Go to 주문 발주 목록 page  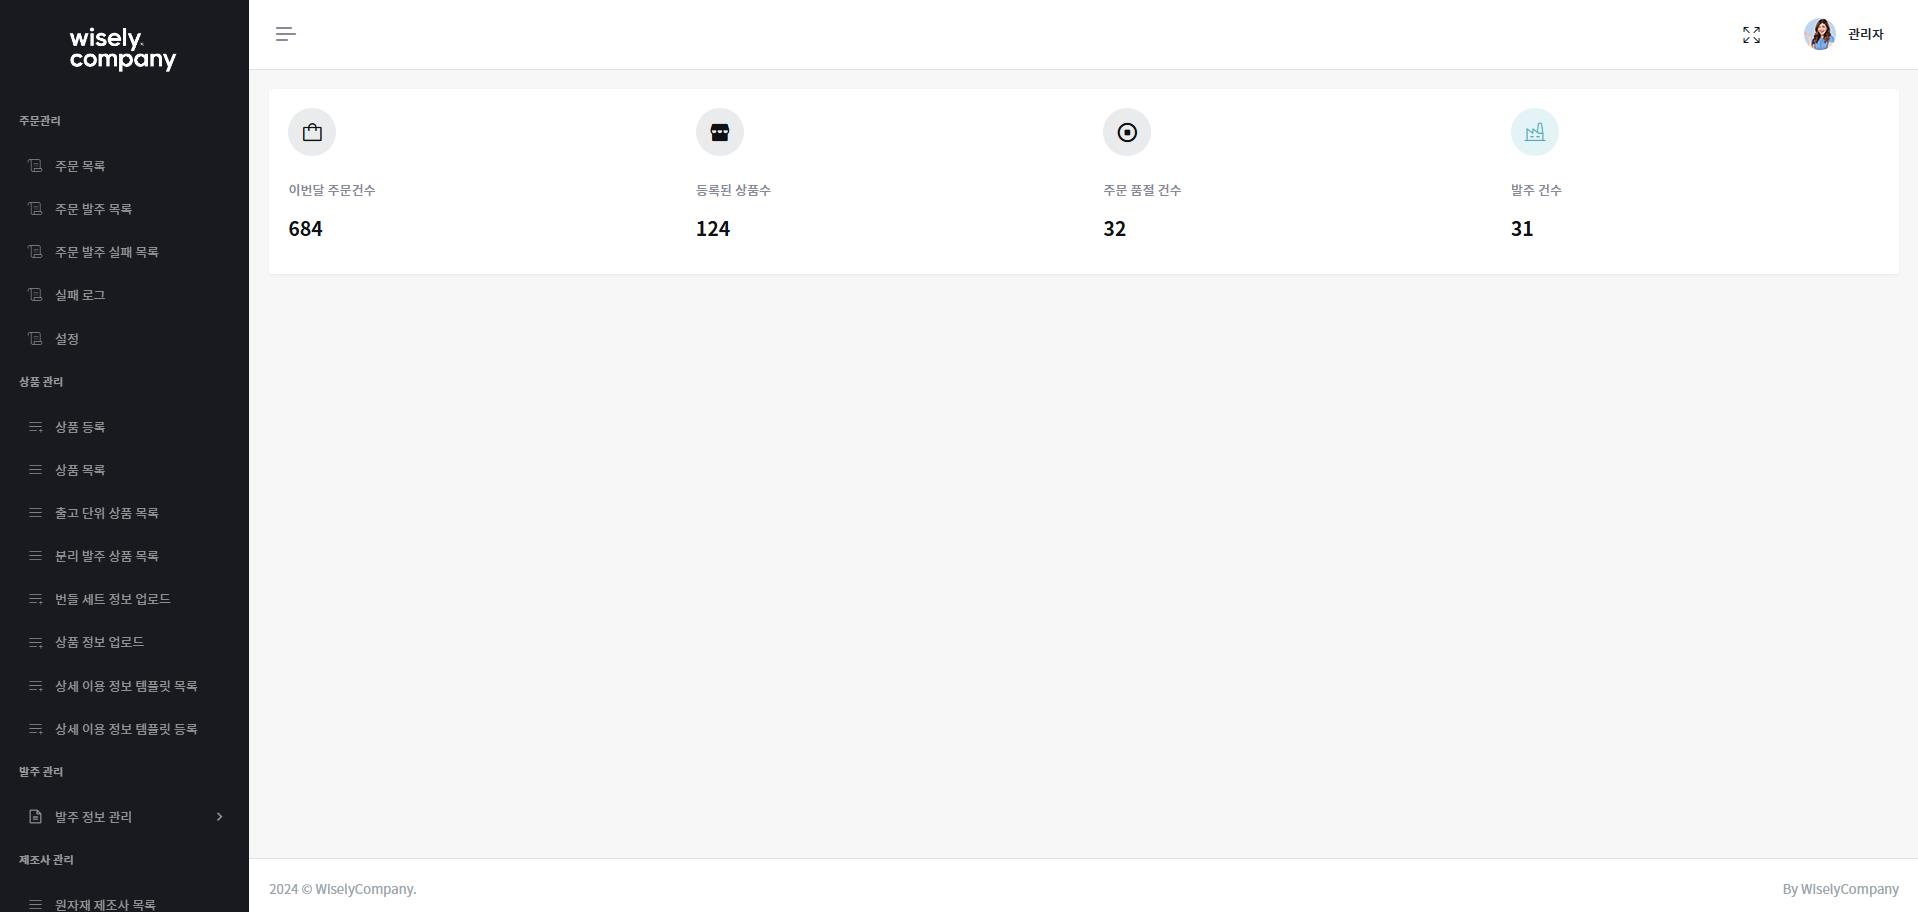pyautogui.click(x=93, y=209)
